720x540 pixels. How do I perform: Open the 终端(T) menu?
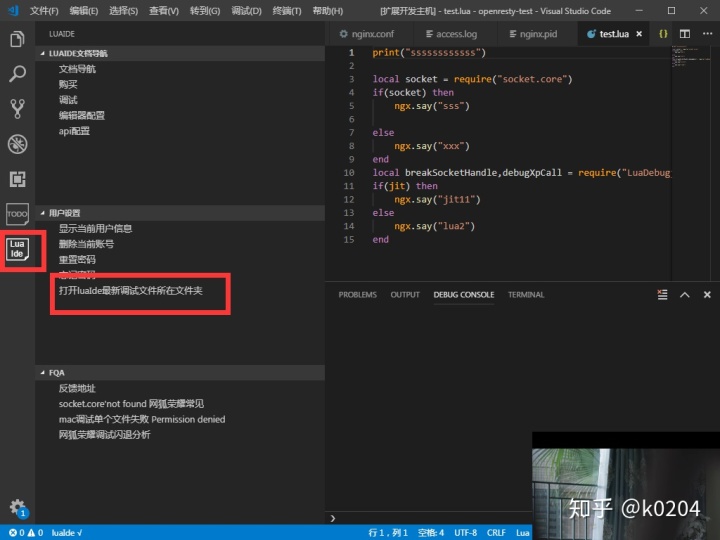click(x=287, y=11)
